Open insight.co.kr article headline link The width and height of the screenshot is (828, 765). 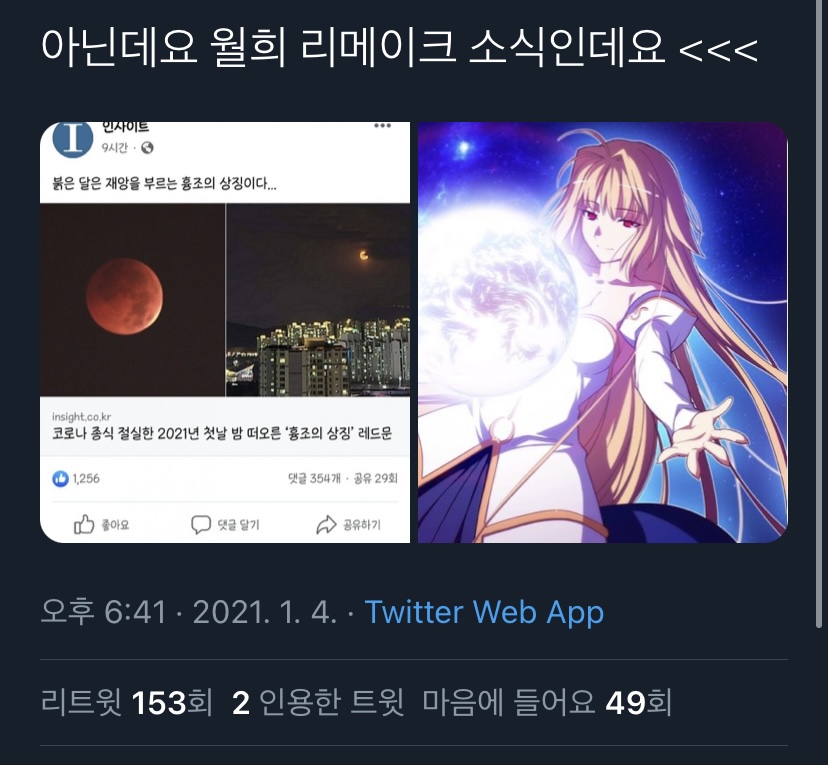[x=222, y=433]
